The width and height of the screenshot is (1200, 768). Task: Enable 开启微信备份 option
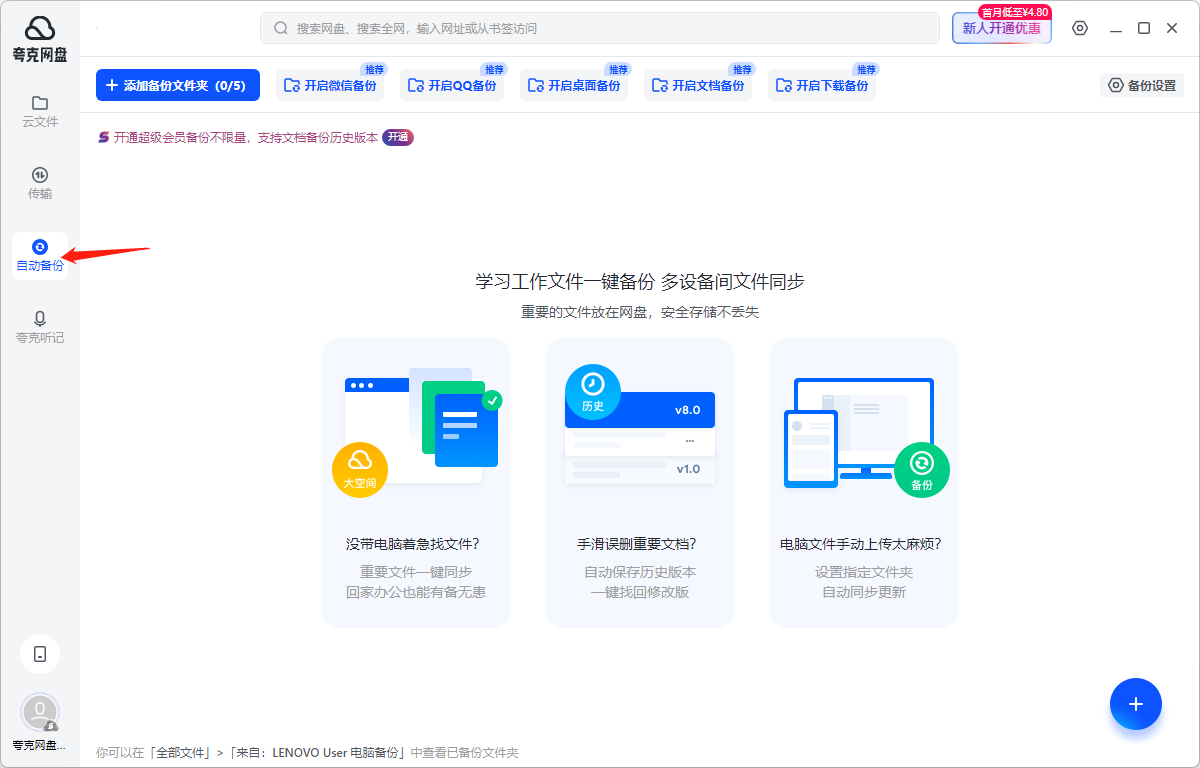click(331, 86)
